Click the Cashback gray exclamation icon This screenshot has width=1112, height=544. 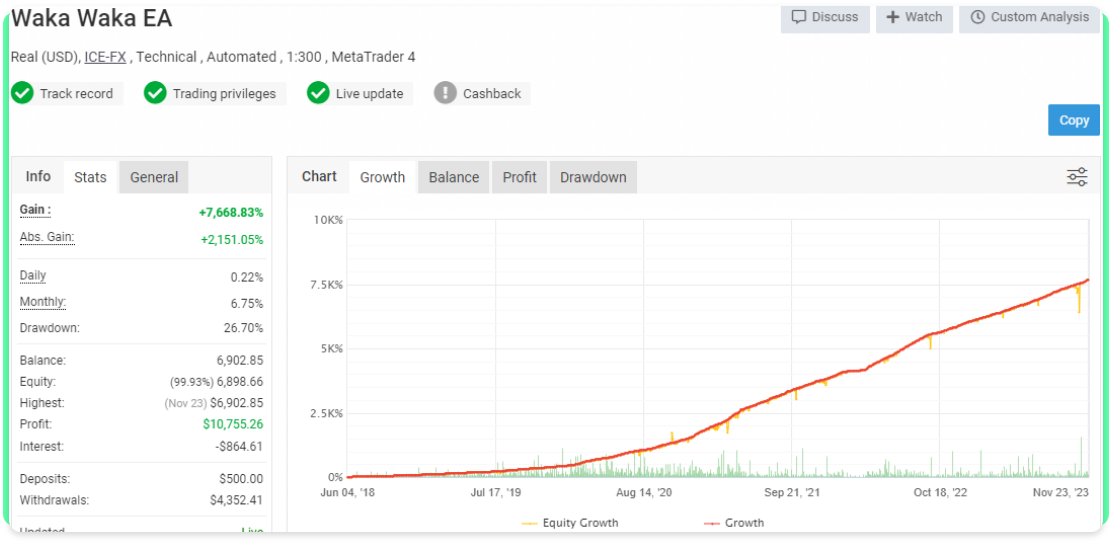coord(445,93)
